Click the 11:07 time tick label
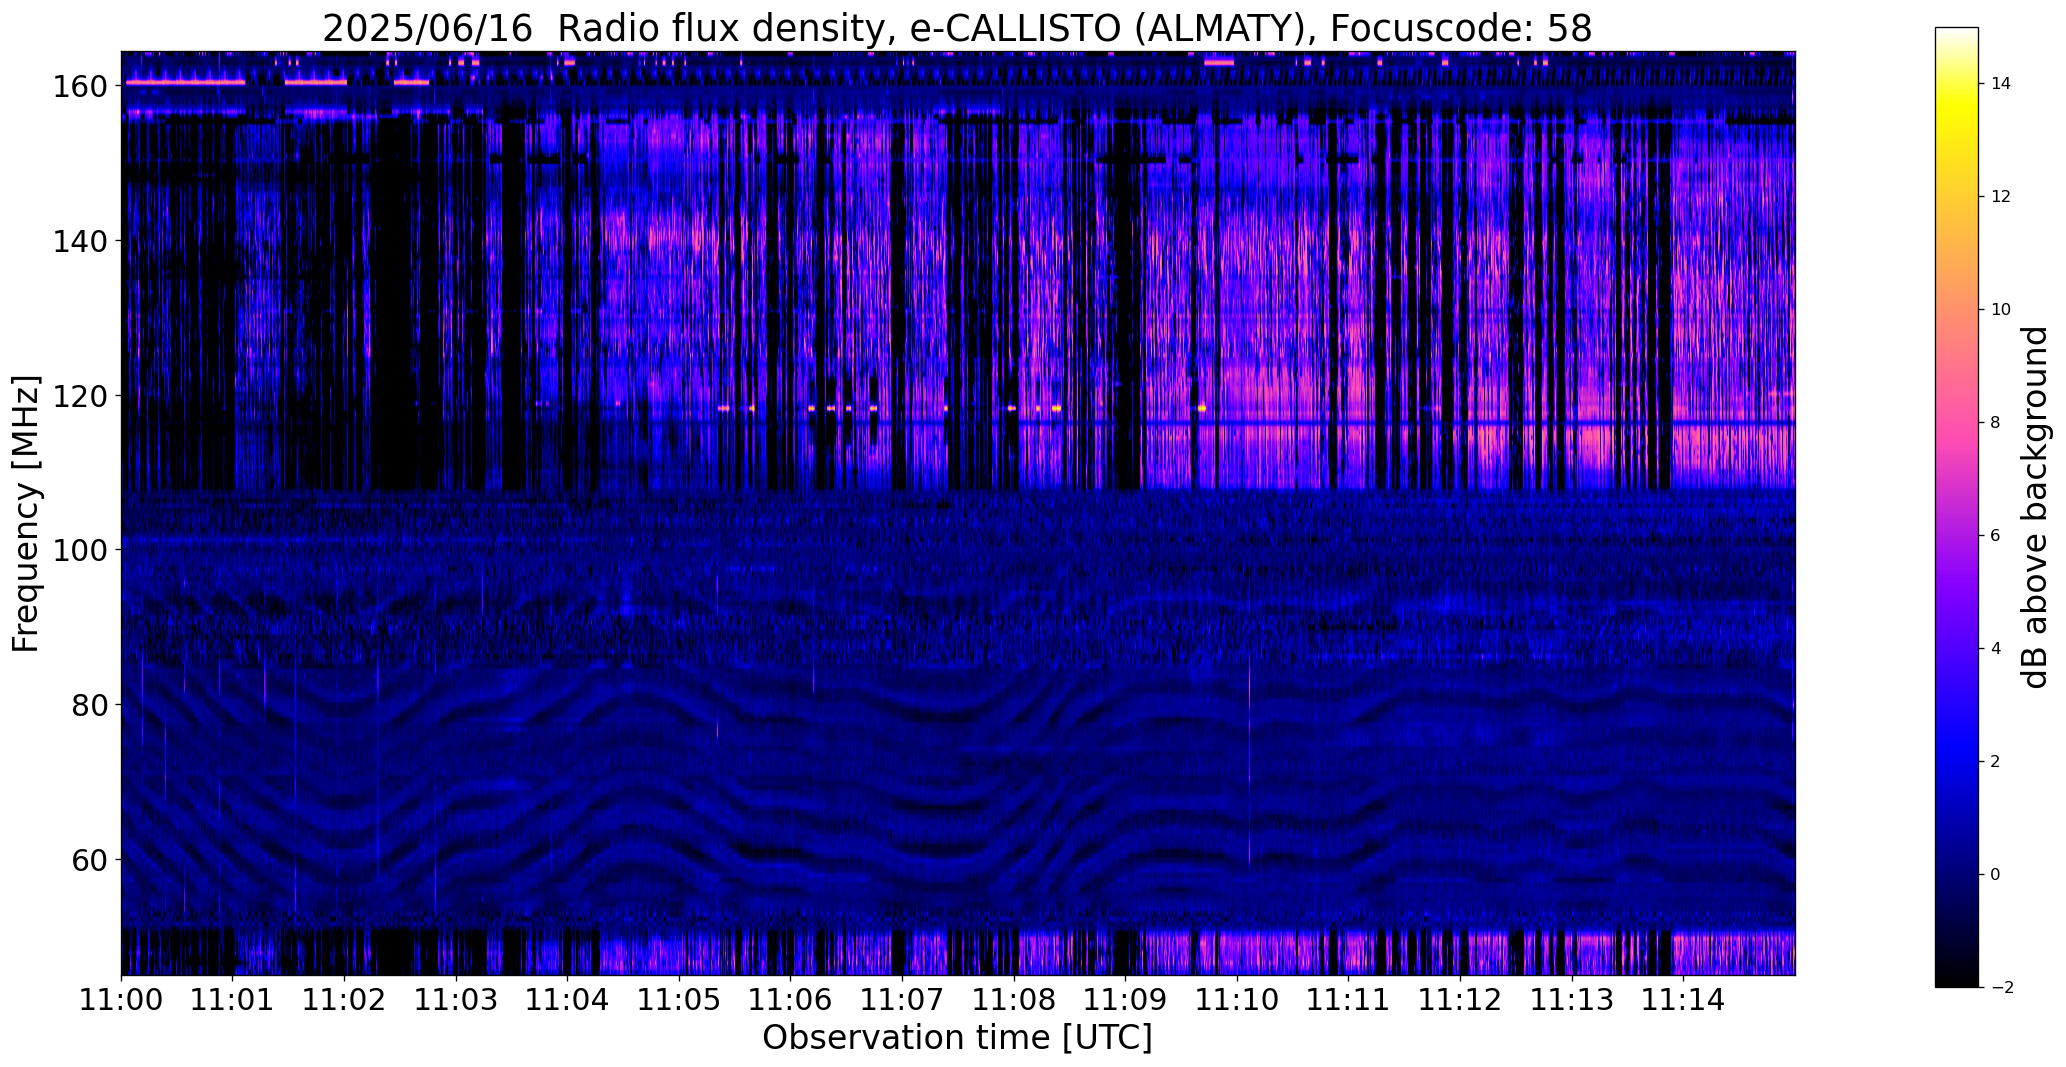Viewport: 2066px width, 1067px height. click(x=903, y=998)
